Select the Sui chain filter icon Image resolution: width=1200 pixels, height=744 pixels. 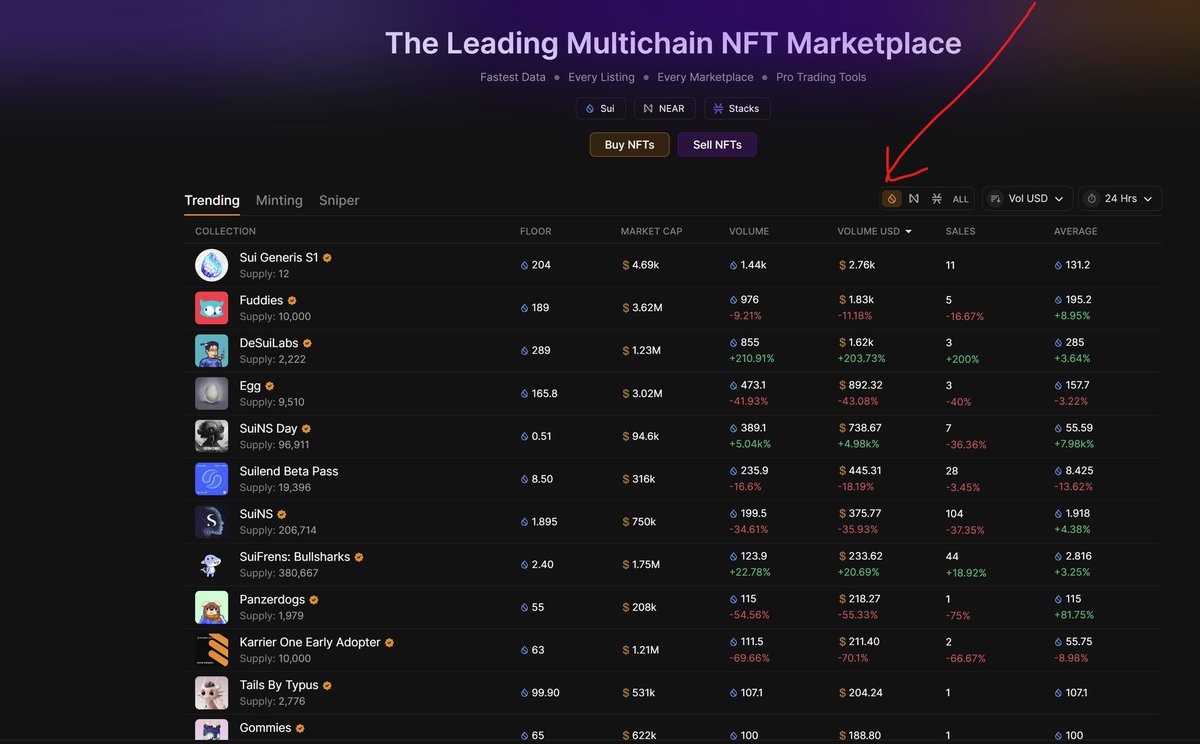click(x=892, y=199)
